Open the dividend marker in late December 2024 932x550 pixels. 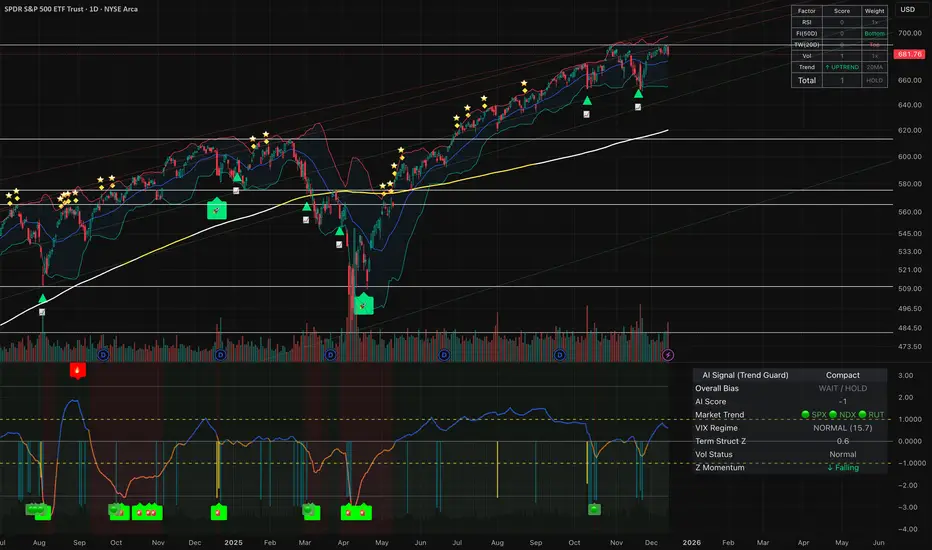[x=221, y=355]
